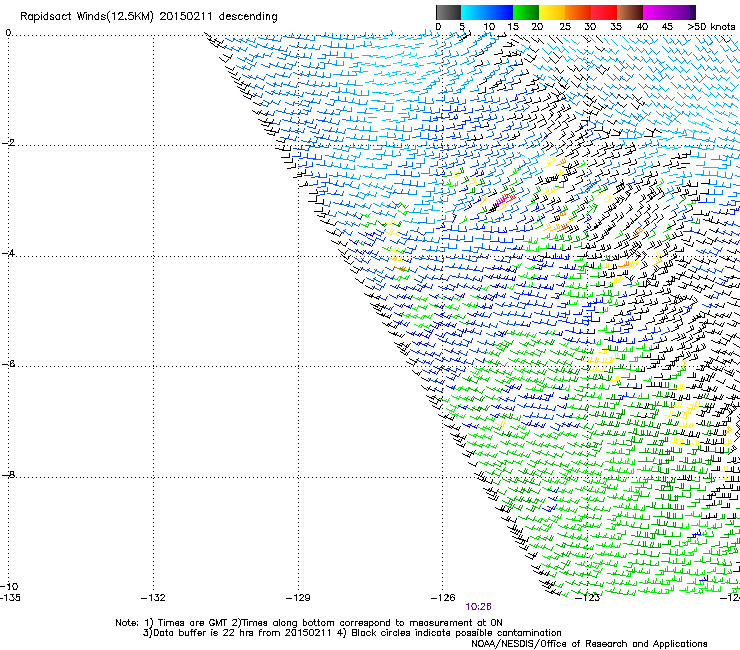Image resolution: width=740 pixels, height=650 pixels.
Task: Click the purple '10:28' time label
Action: tap(478, 607)
